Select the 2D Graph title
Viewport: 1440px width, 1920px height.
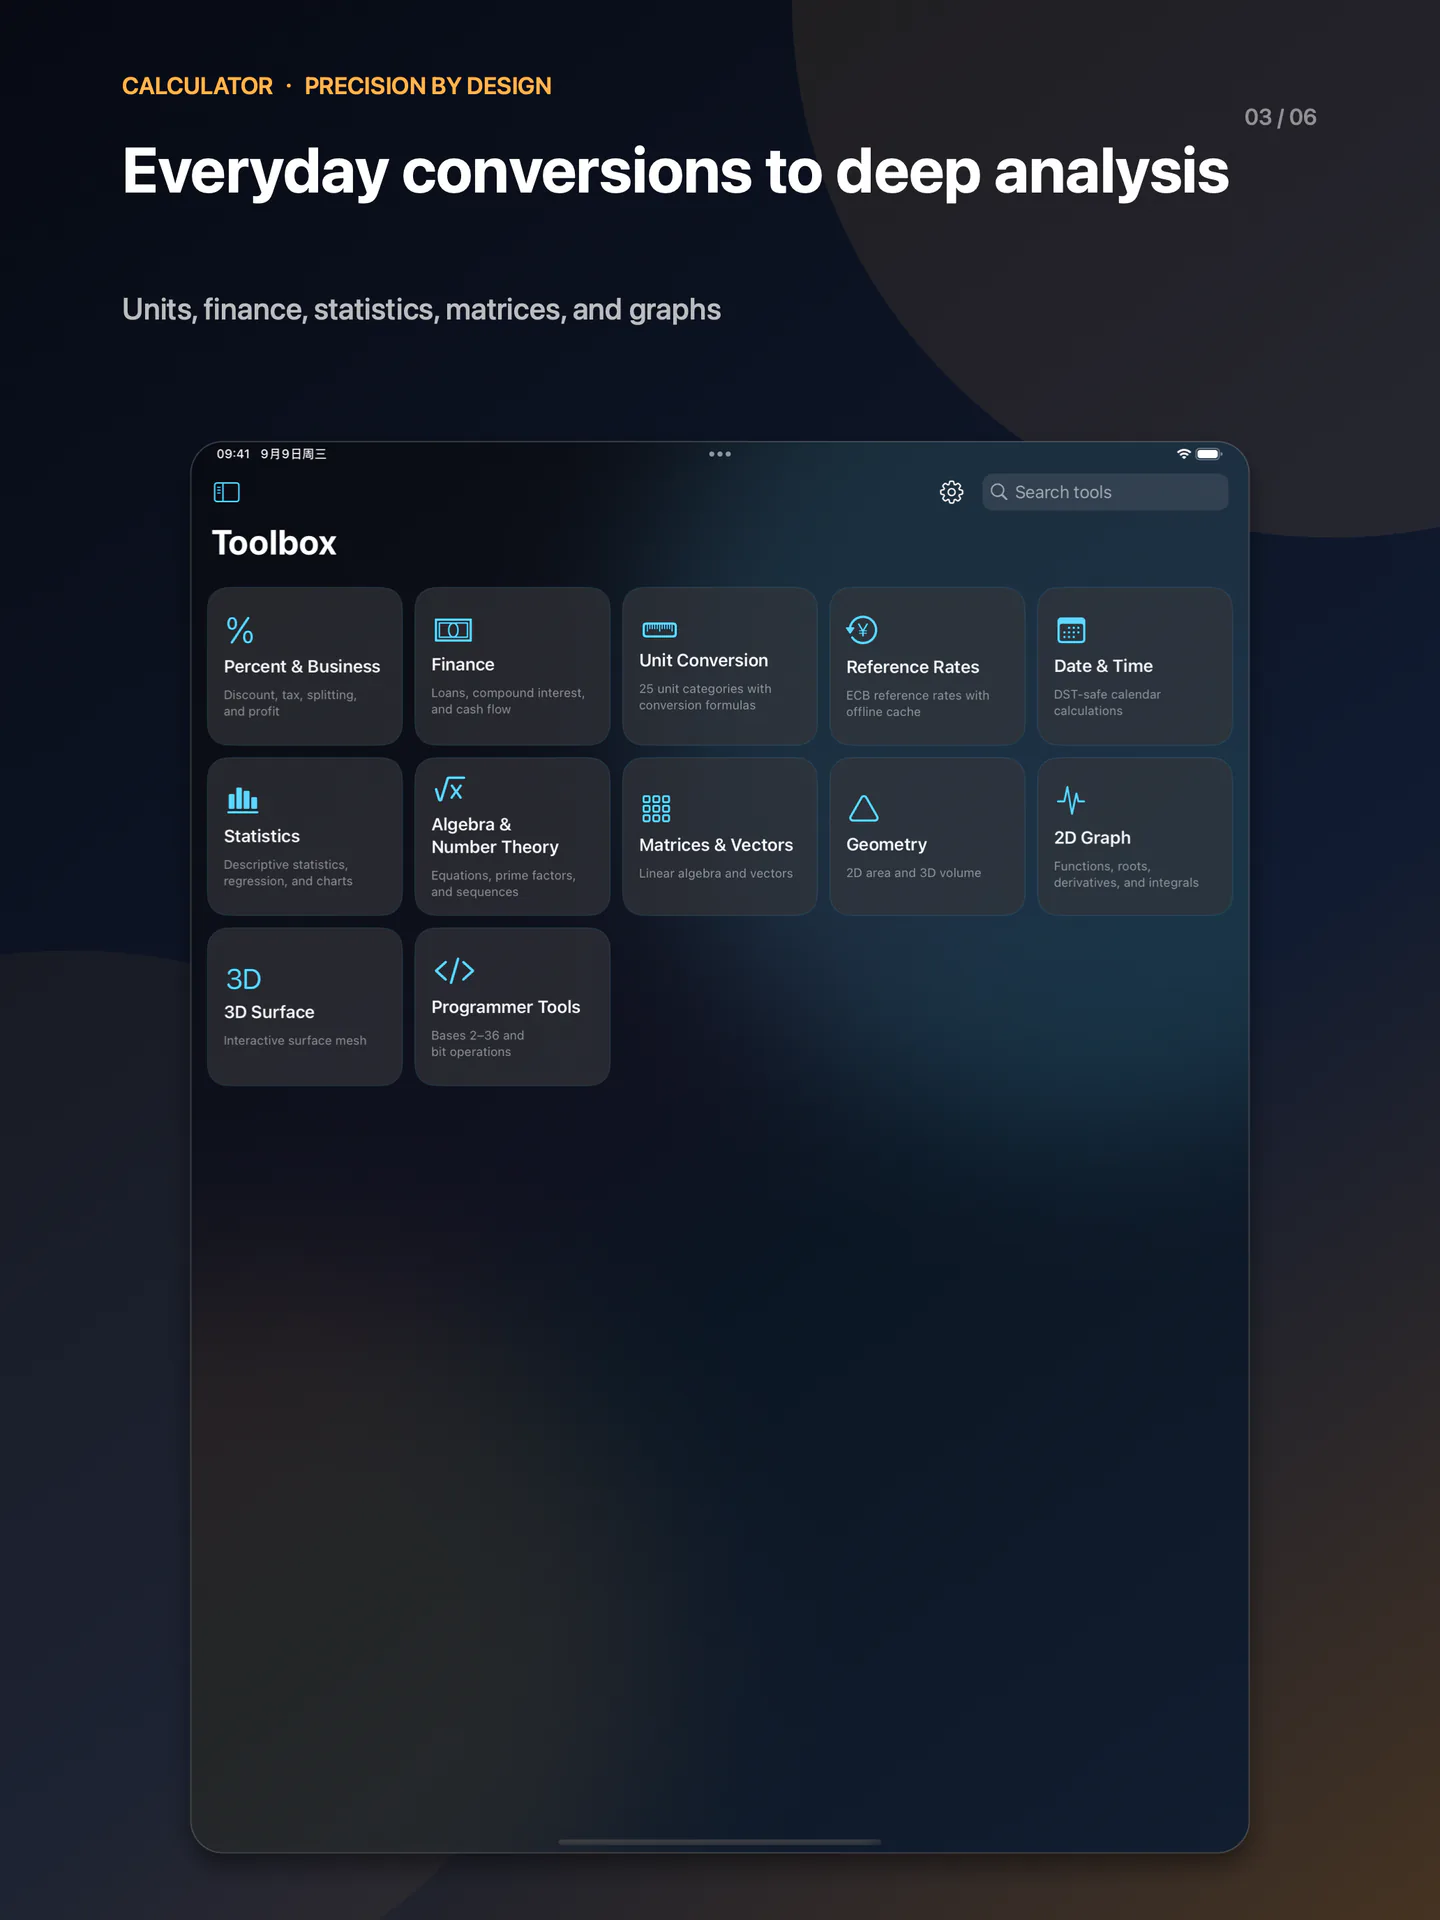pyautogui.click(x=1092, y=838)
